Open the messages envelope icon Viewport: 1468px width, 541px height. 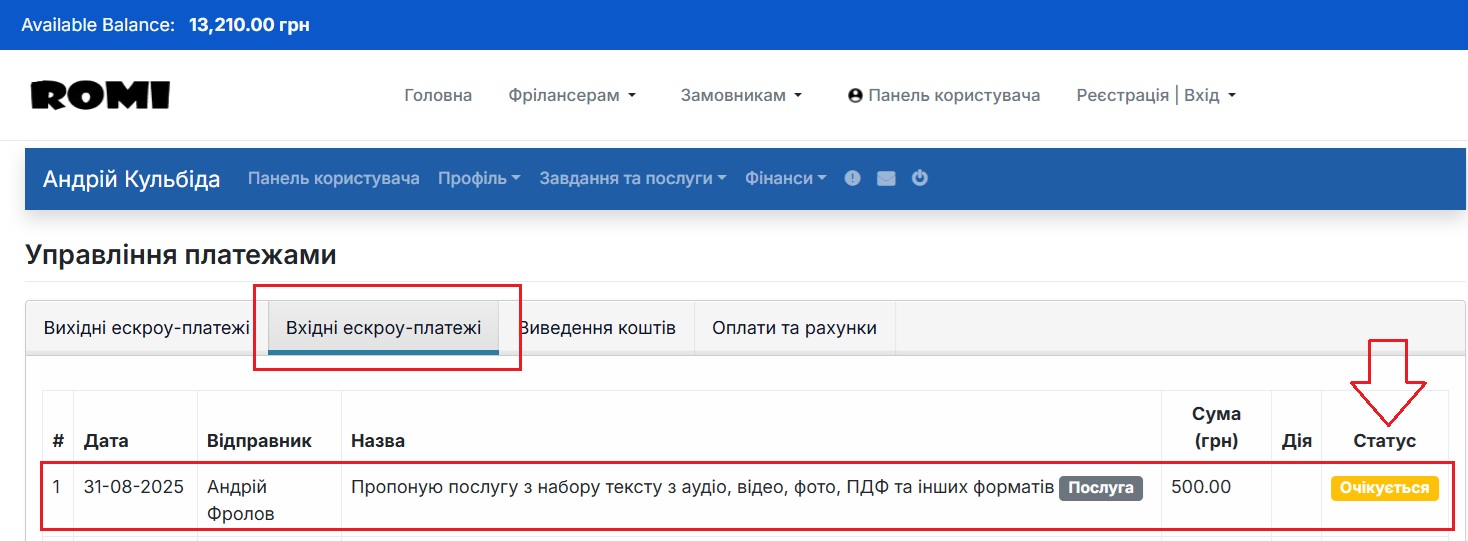point(886,178)
